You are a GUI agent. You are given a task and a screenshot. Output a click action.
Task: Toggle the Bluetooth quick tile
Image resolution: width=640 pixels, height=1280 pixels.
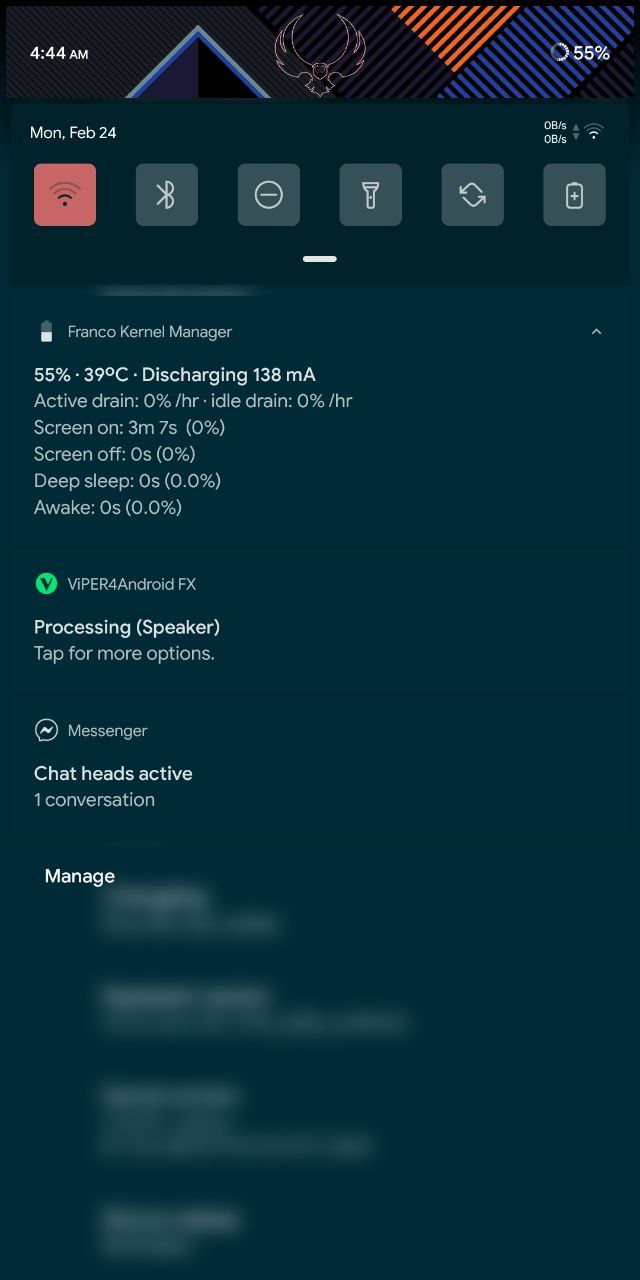click(x=167, y=195)
